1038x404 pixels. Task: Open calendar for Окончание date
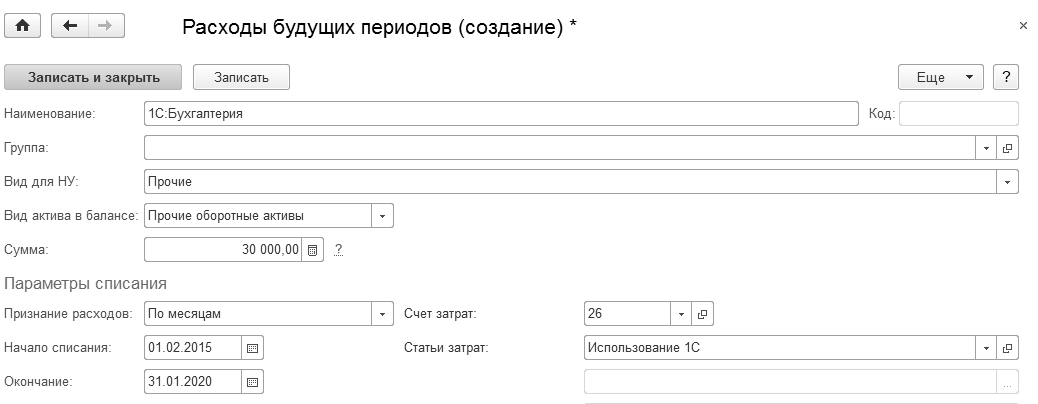click(252, 382)
